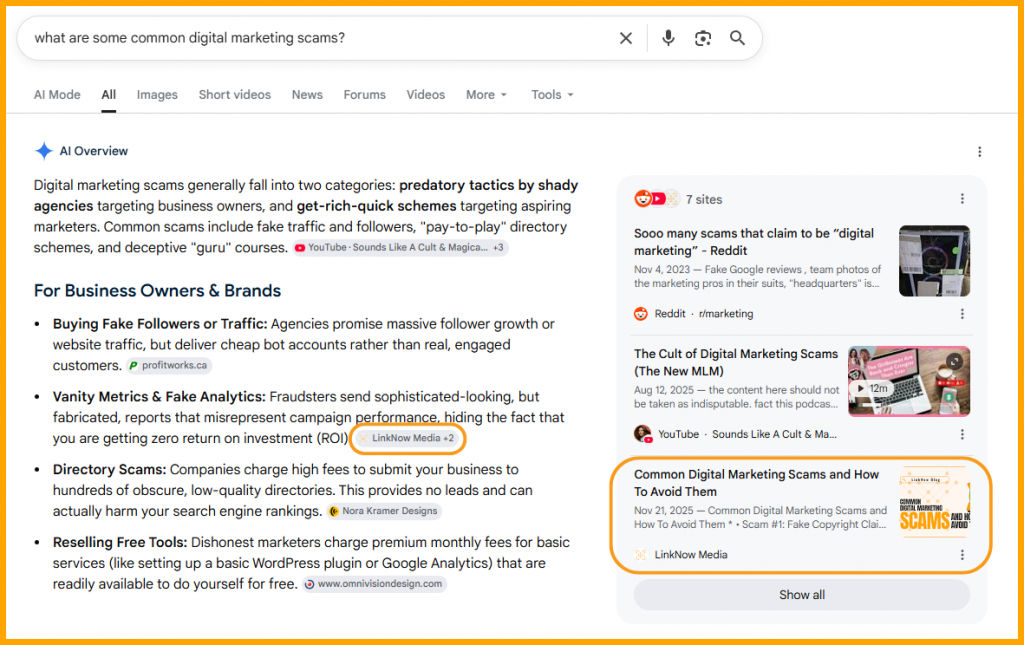Switch to the Videos tab
Viewport: 1024px width, 645px height.
tap(425, 95)
